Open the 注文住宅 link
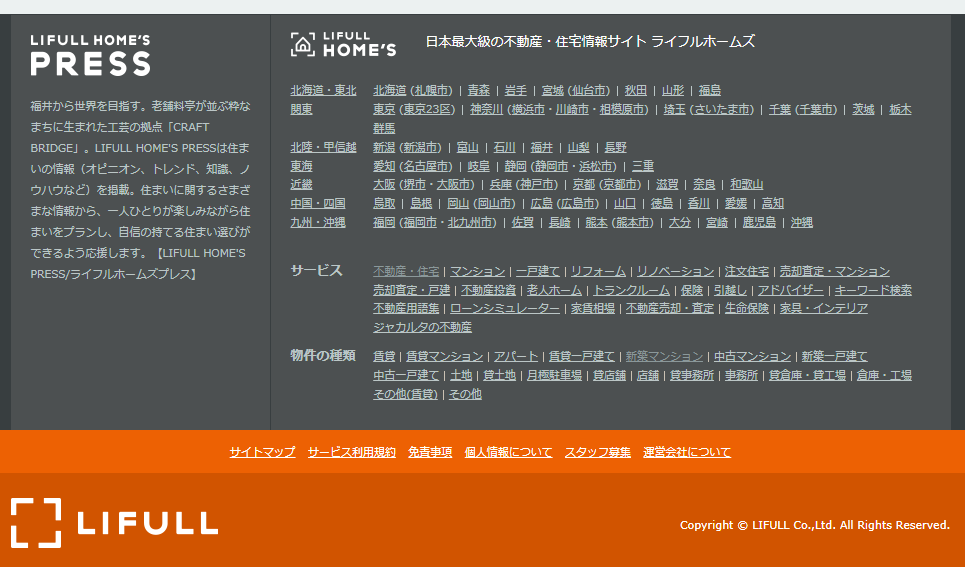 [x=747, y=271]
